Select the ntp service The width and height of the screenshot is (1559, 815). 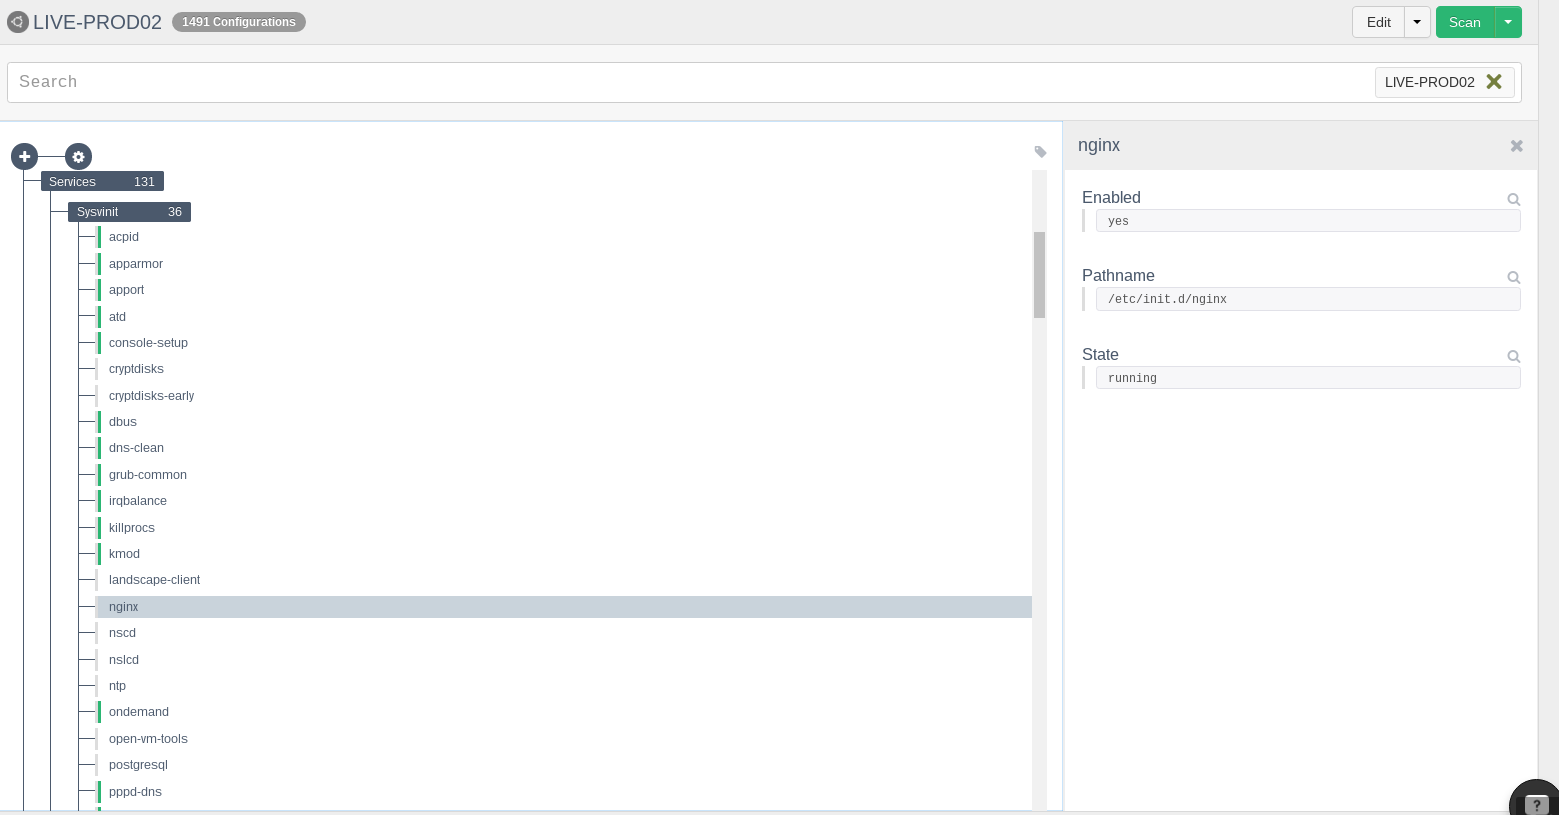click(x=118, y=686)
